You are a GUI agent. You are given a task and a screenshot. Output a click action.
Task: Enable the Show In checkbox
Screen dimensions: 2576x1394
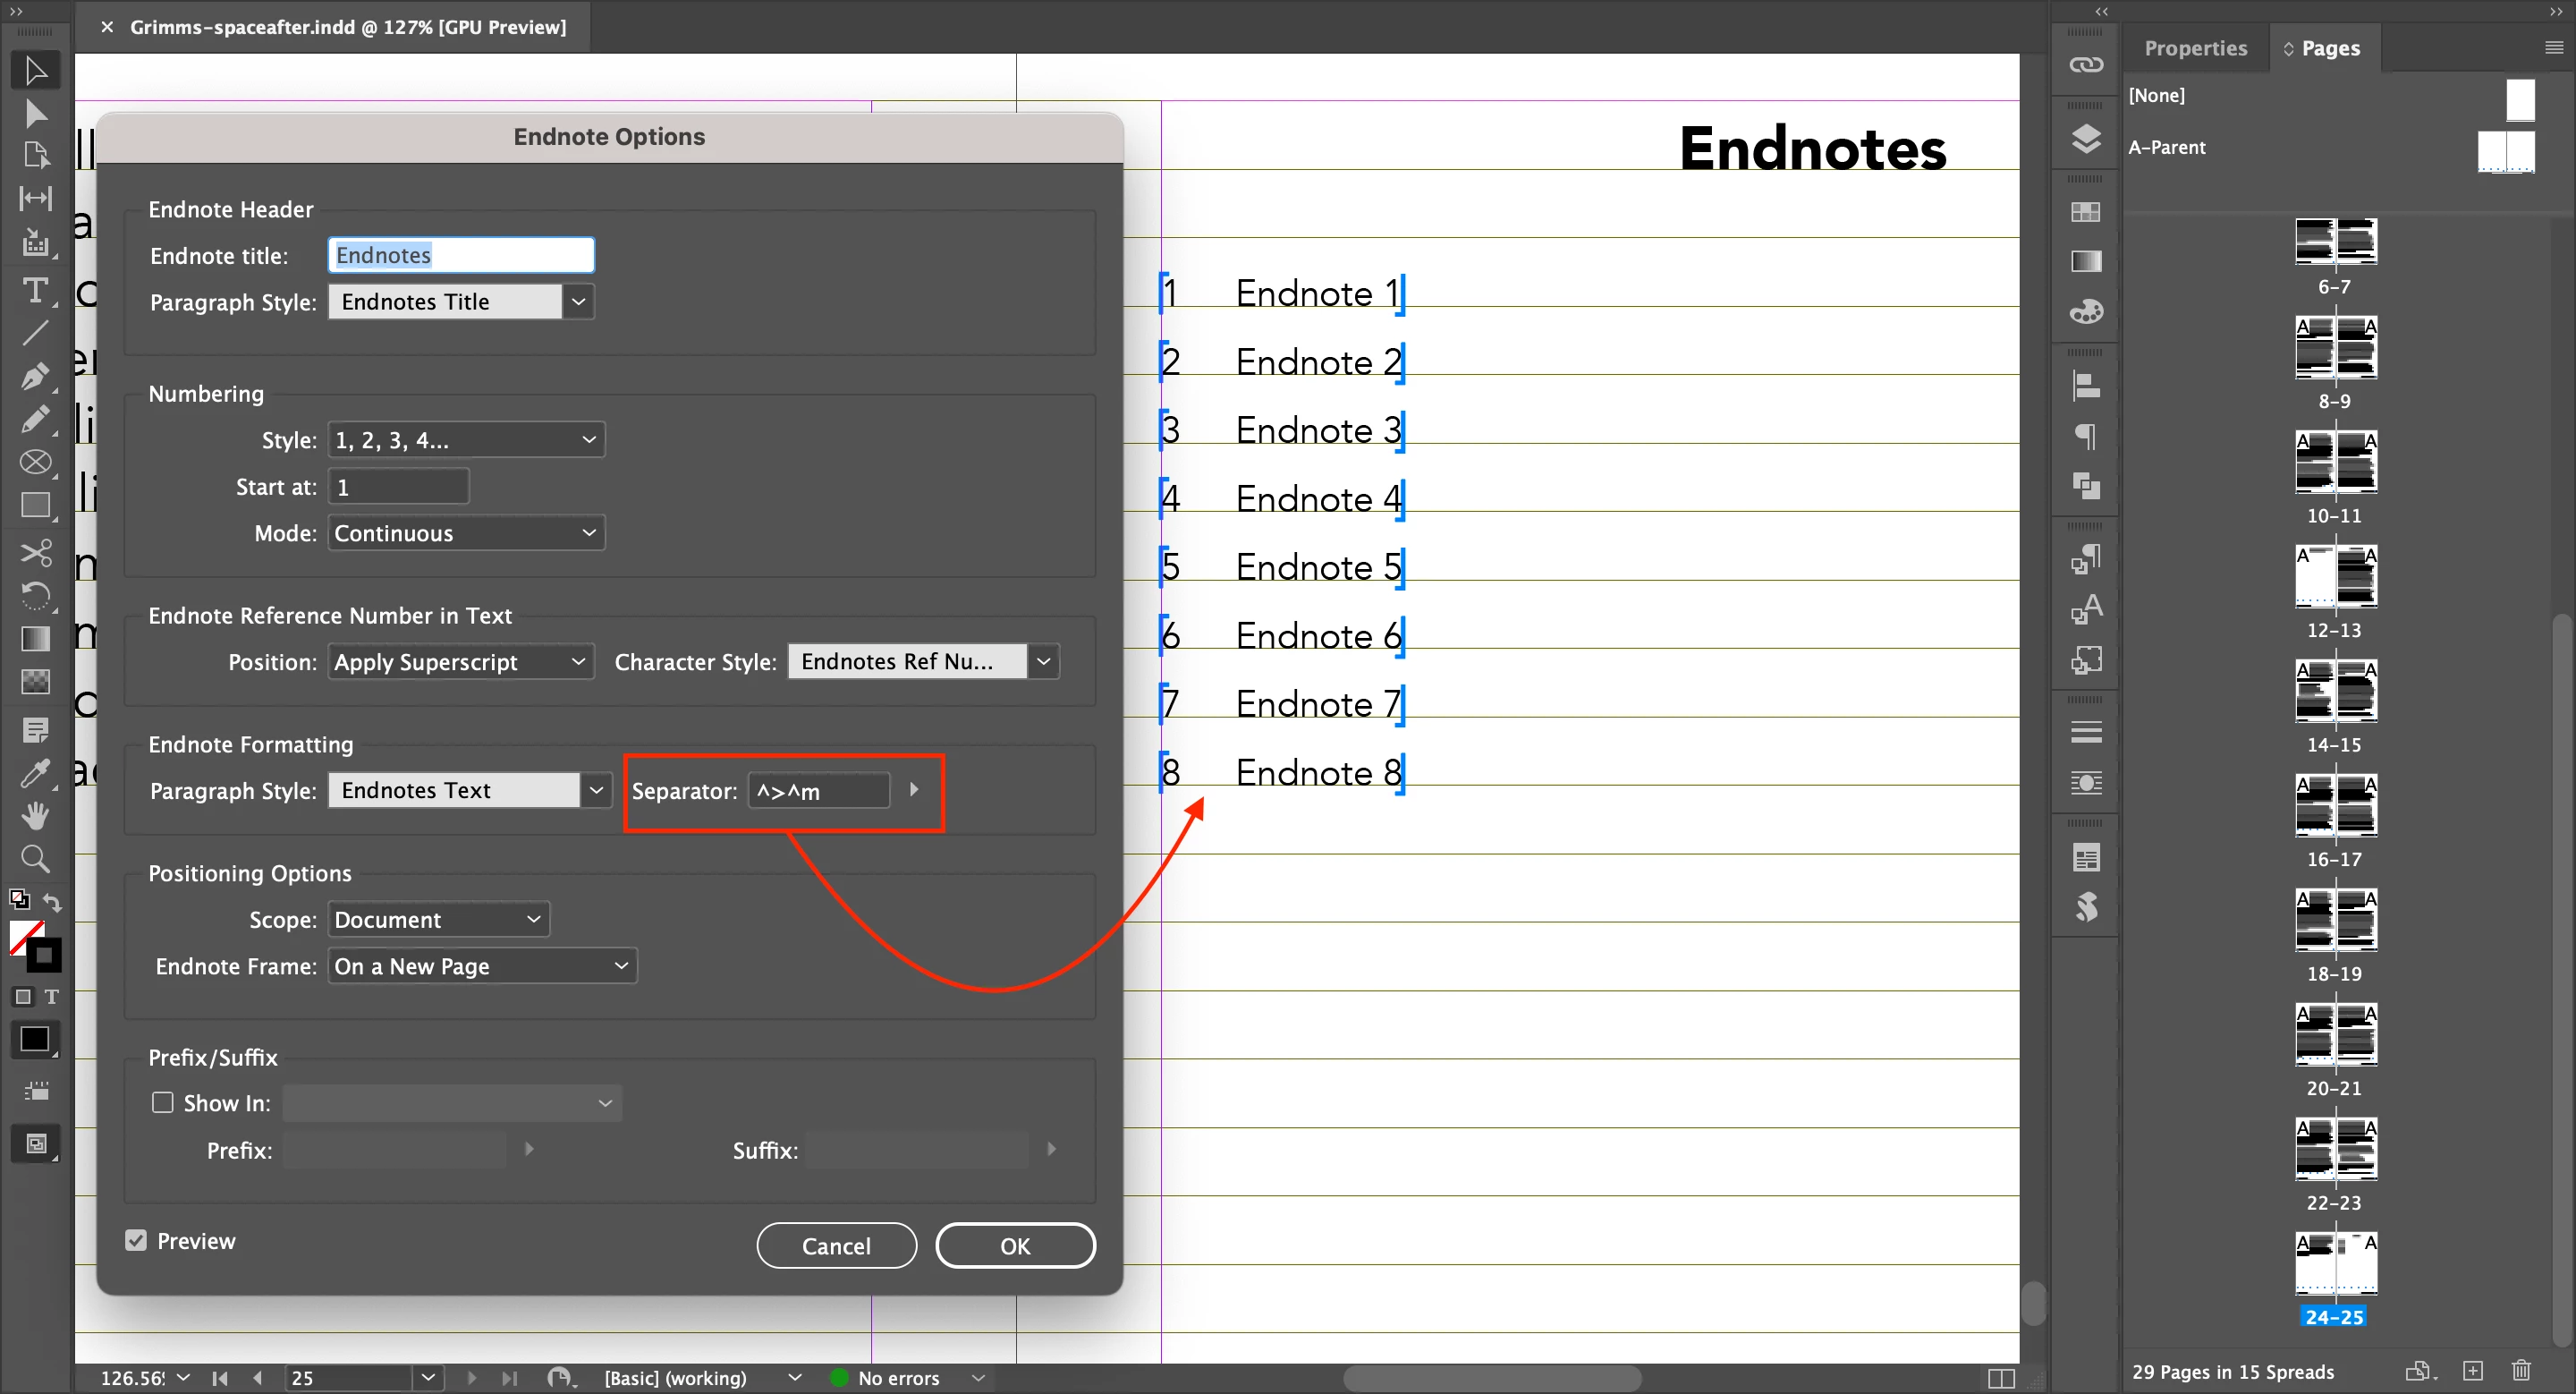162,1102
